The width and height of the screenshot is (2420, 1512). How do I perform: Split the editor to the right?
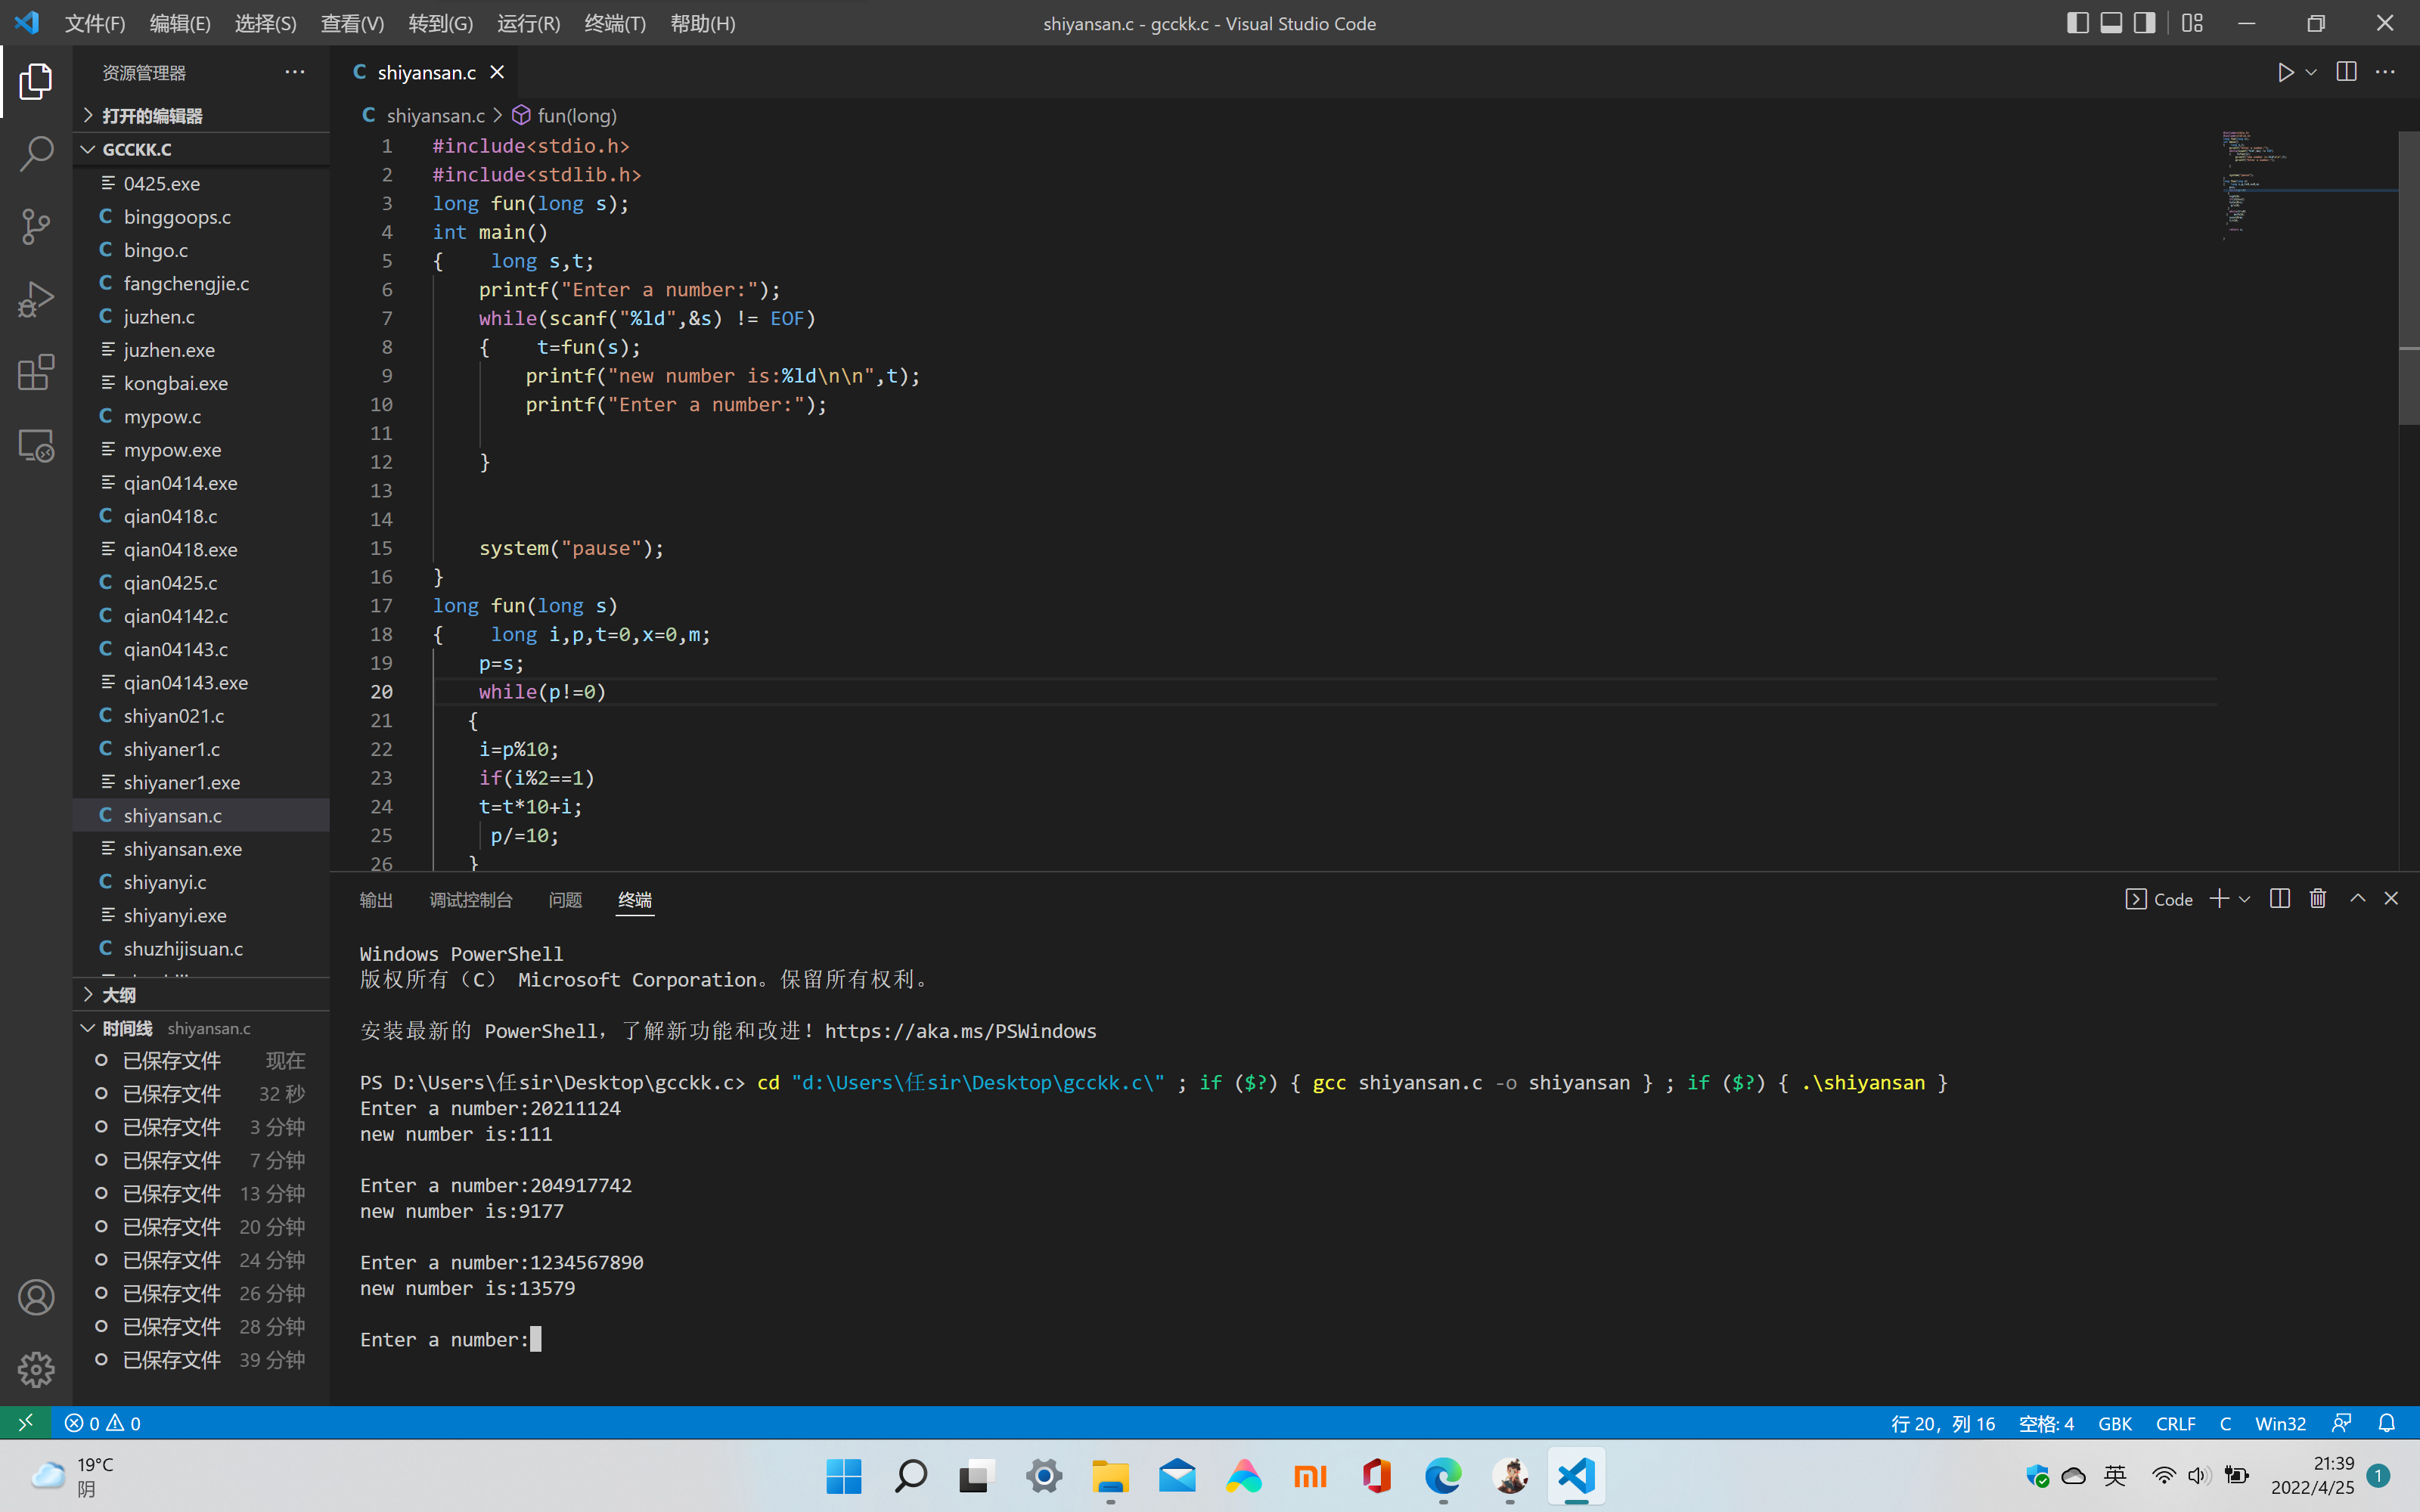pos(2346,72)
